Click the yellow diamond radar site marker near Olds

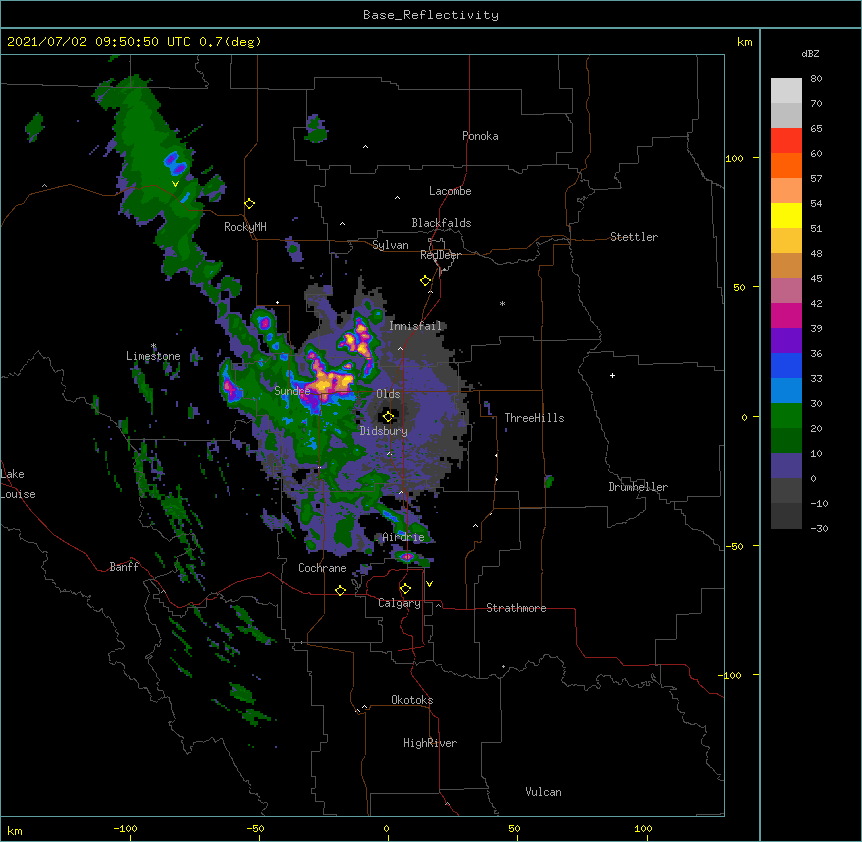388,417
